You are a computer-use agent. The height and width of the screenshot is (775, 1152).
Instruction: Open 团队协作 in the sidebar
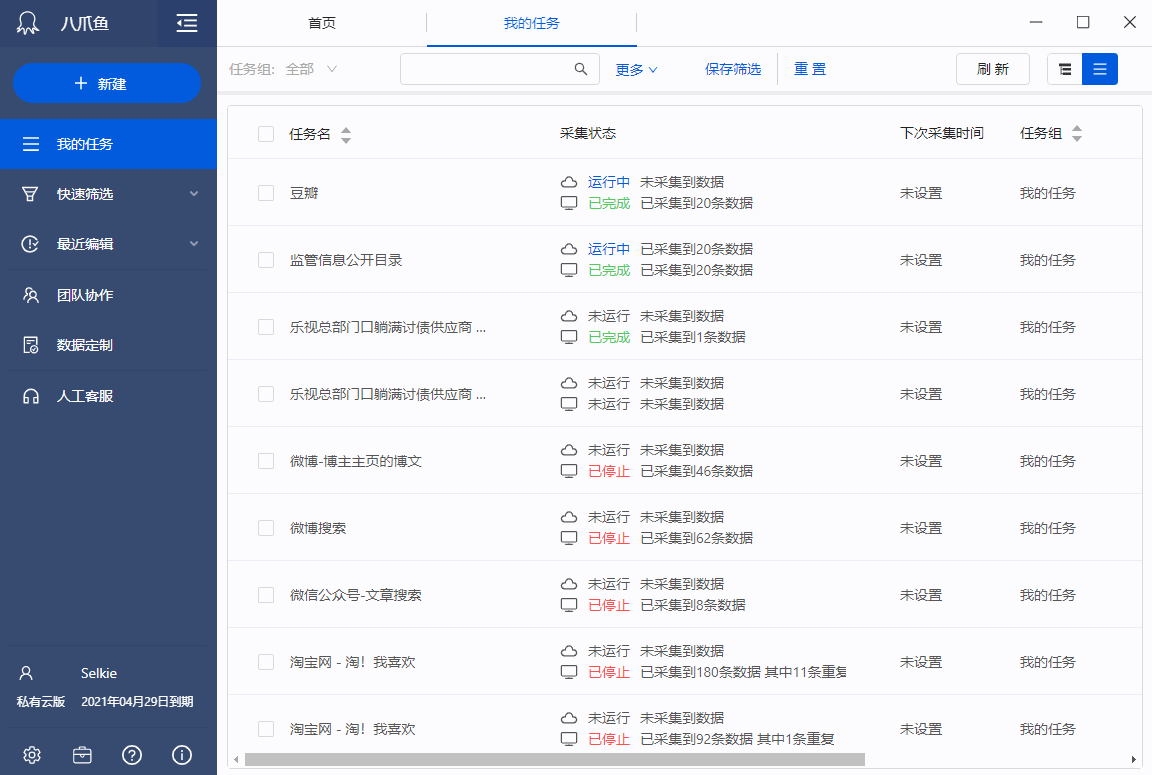[85, 295]
